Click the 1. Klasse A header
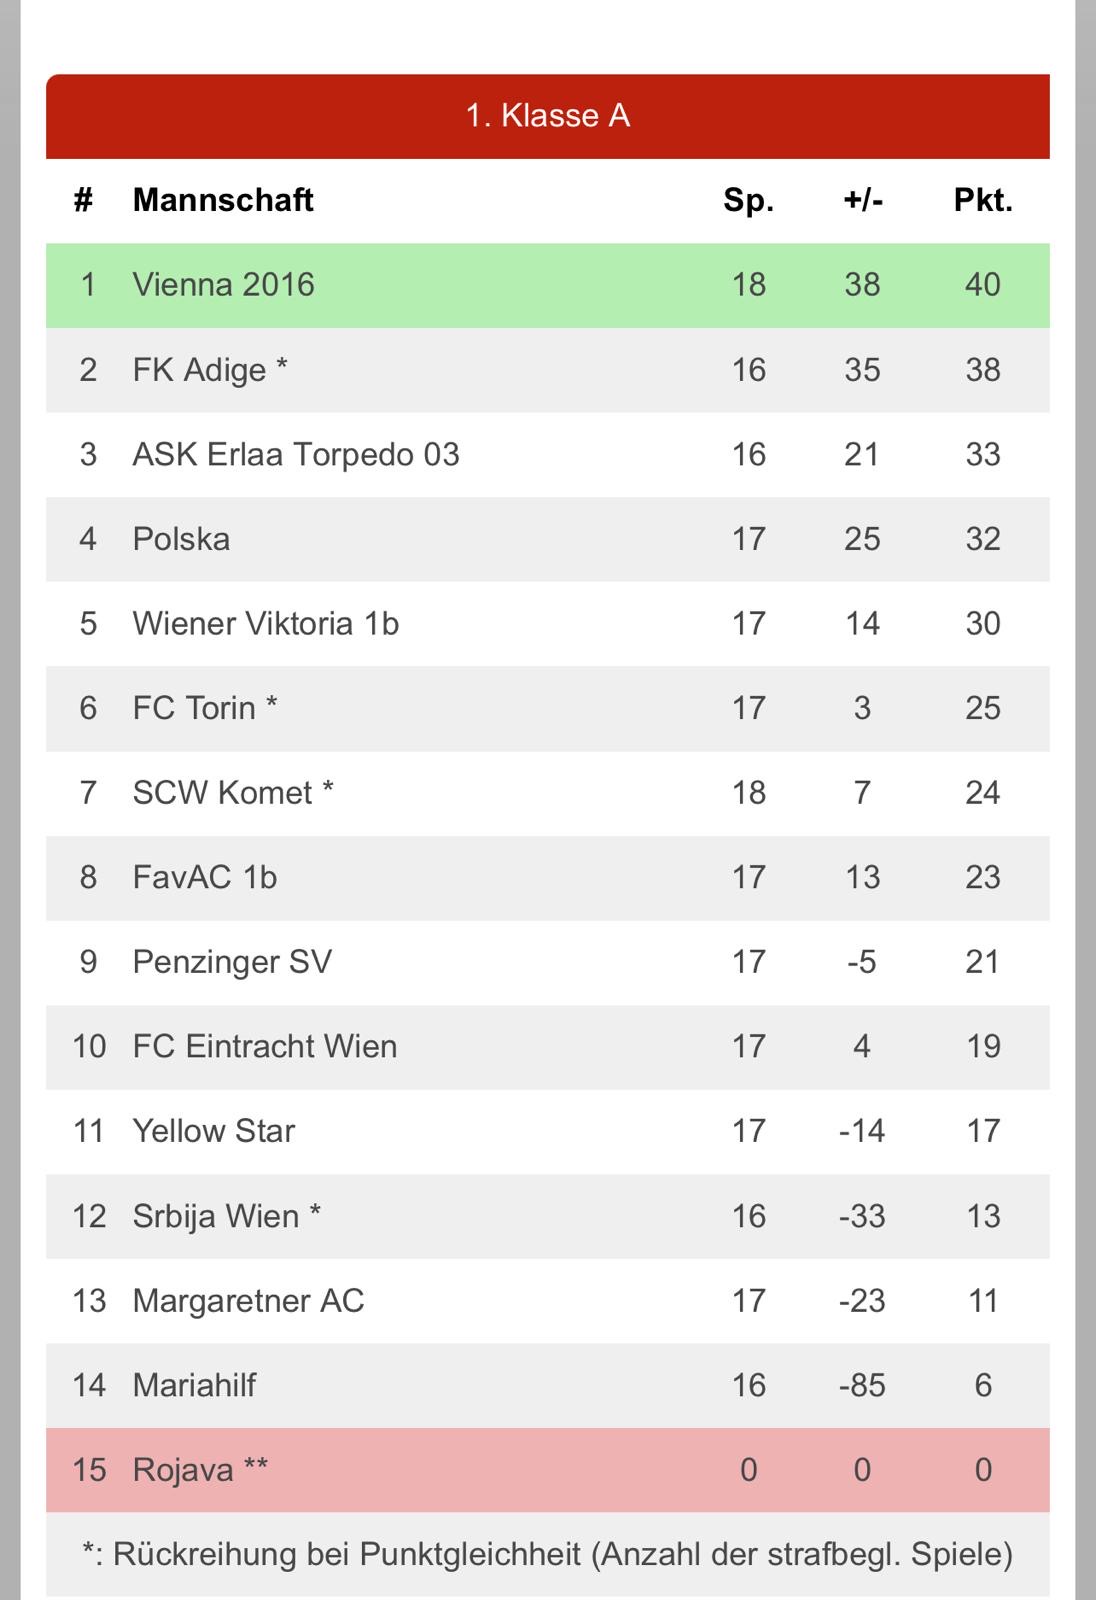This screenshot has height=1600, width=1096. tap(548, 116)
